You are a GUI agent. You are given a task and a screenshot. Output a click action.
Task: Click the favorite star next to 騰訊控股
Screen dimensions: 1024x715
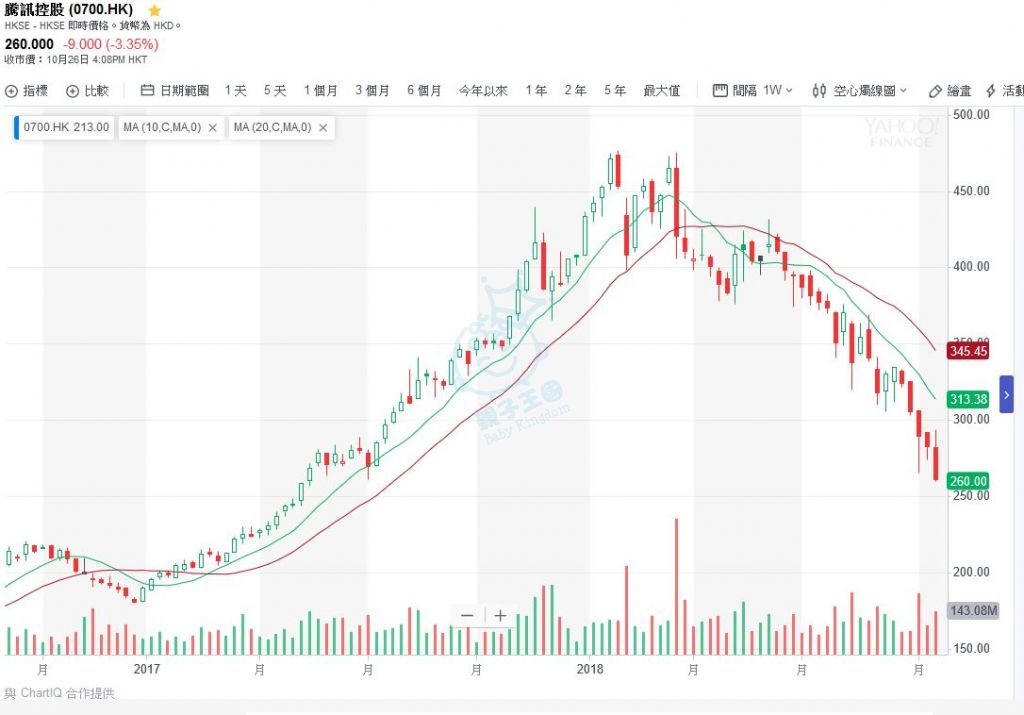click(x=154, y=10)
